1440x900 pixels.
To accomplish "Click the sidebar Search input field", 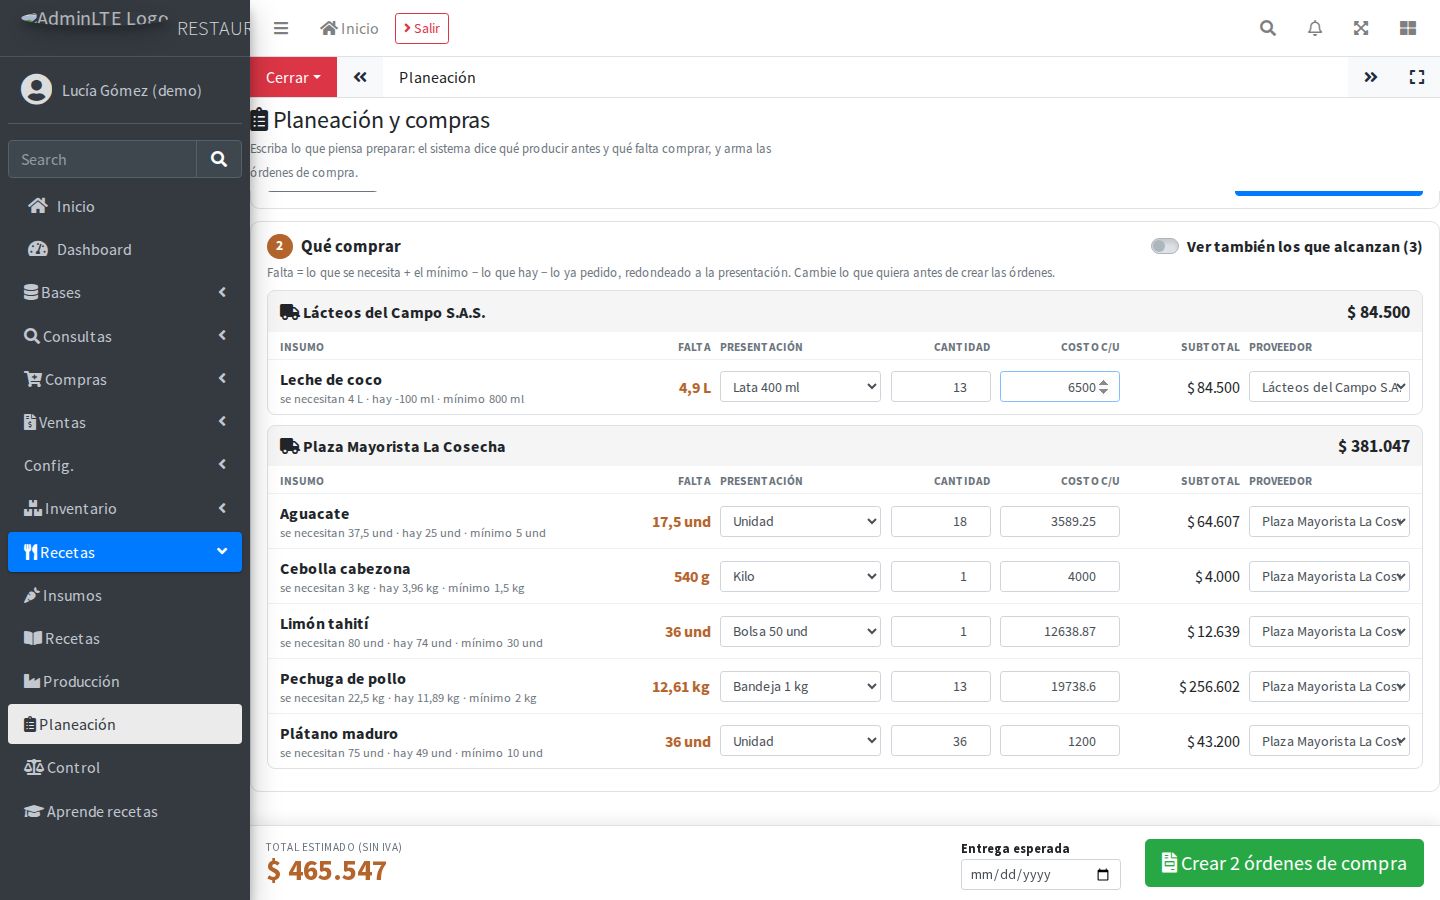I will pyautogui.click(x=102, y=159).
